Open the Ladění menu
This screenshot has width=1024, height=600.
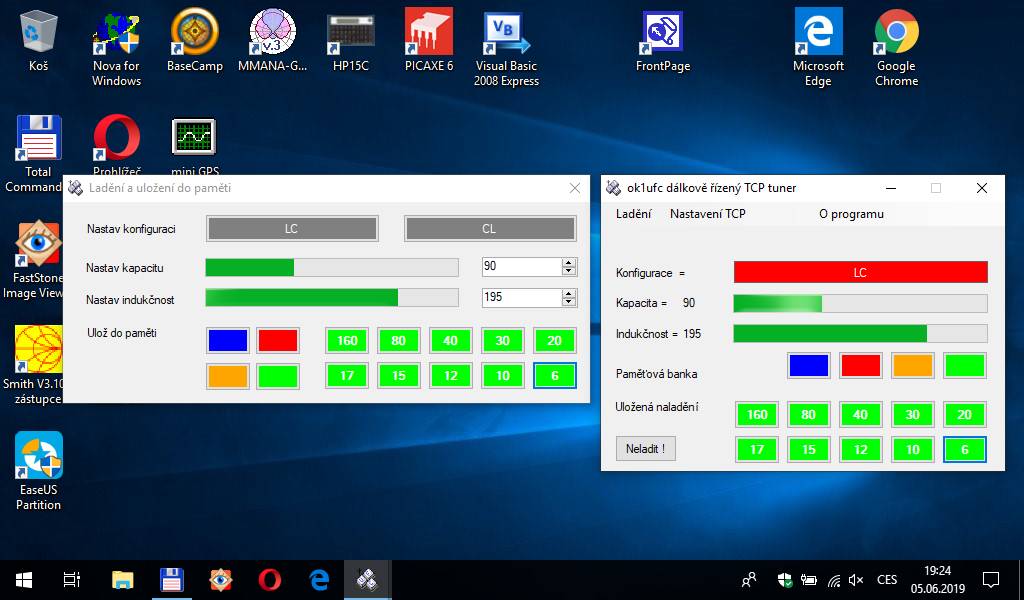(633, 214)
